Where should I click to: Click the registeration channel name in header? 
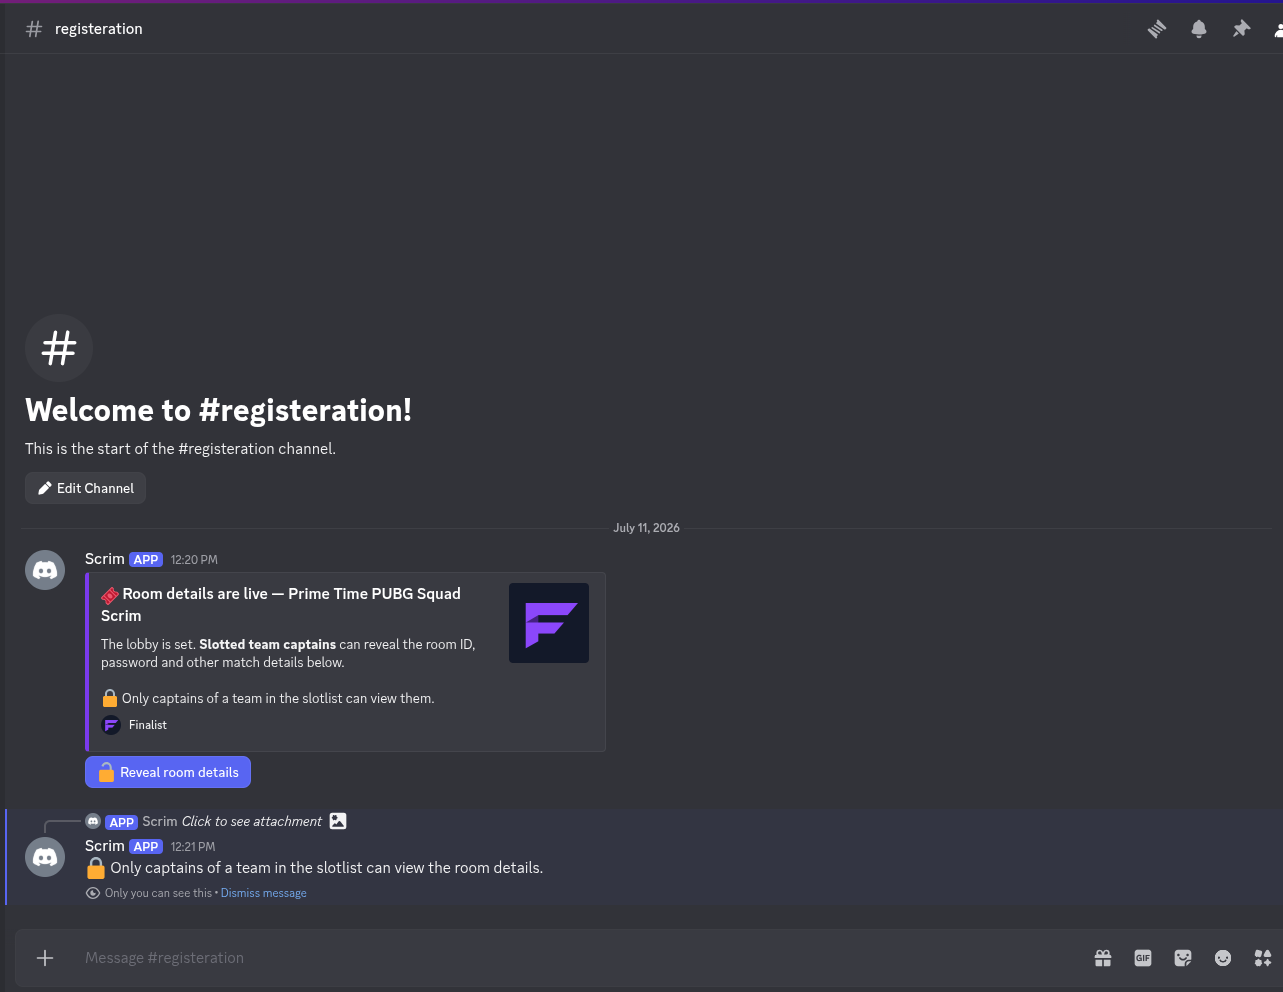coord(99,29)
